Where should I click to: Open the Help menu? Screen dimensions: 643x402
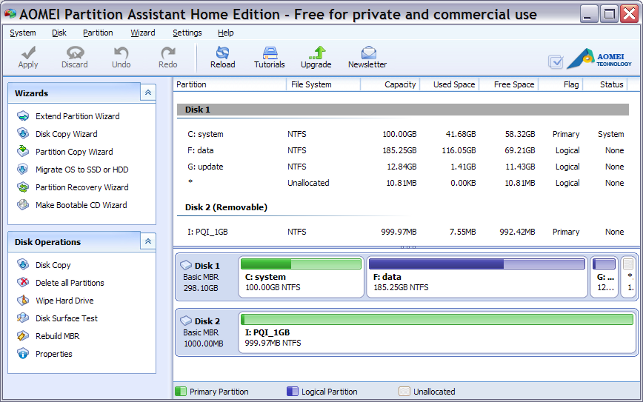226,33
